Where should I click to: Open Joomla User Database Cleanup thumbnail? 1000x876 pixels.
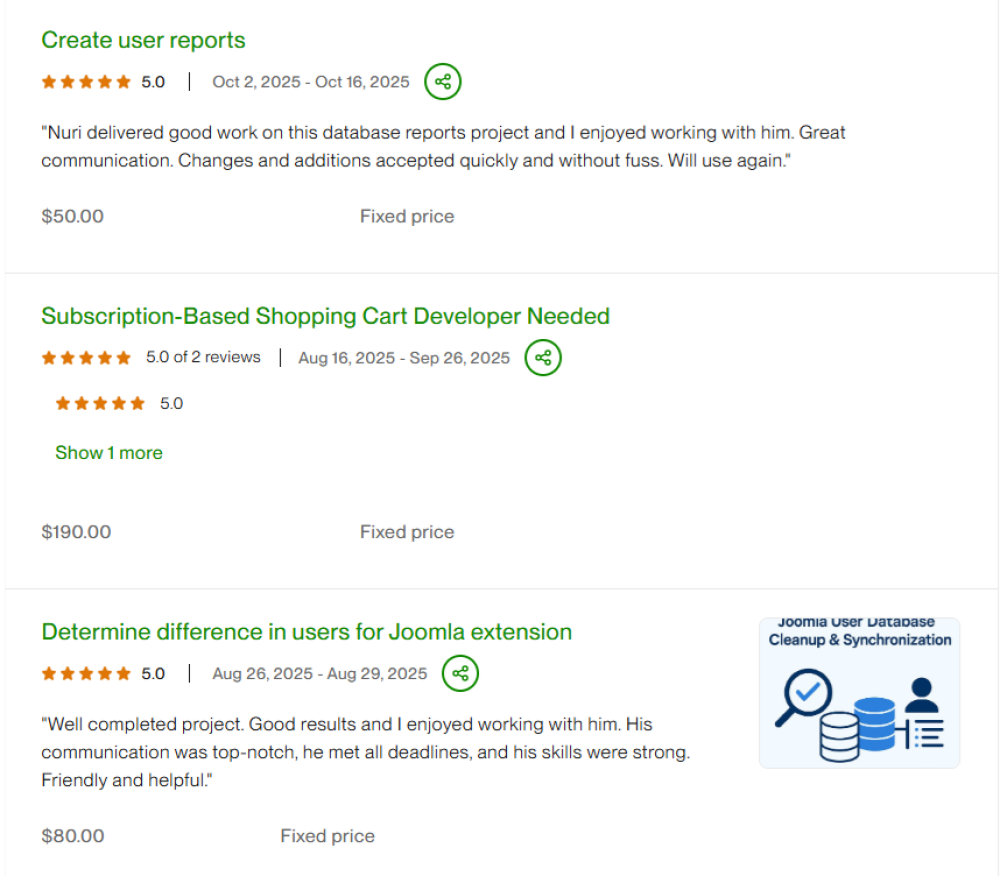tap(859, 692)
